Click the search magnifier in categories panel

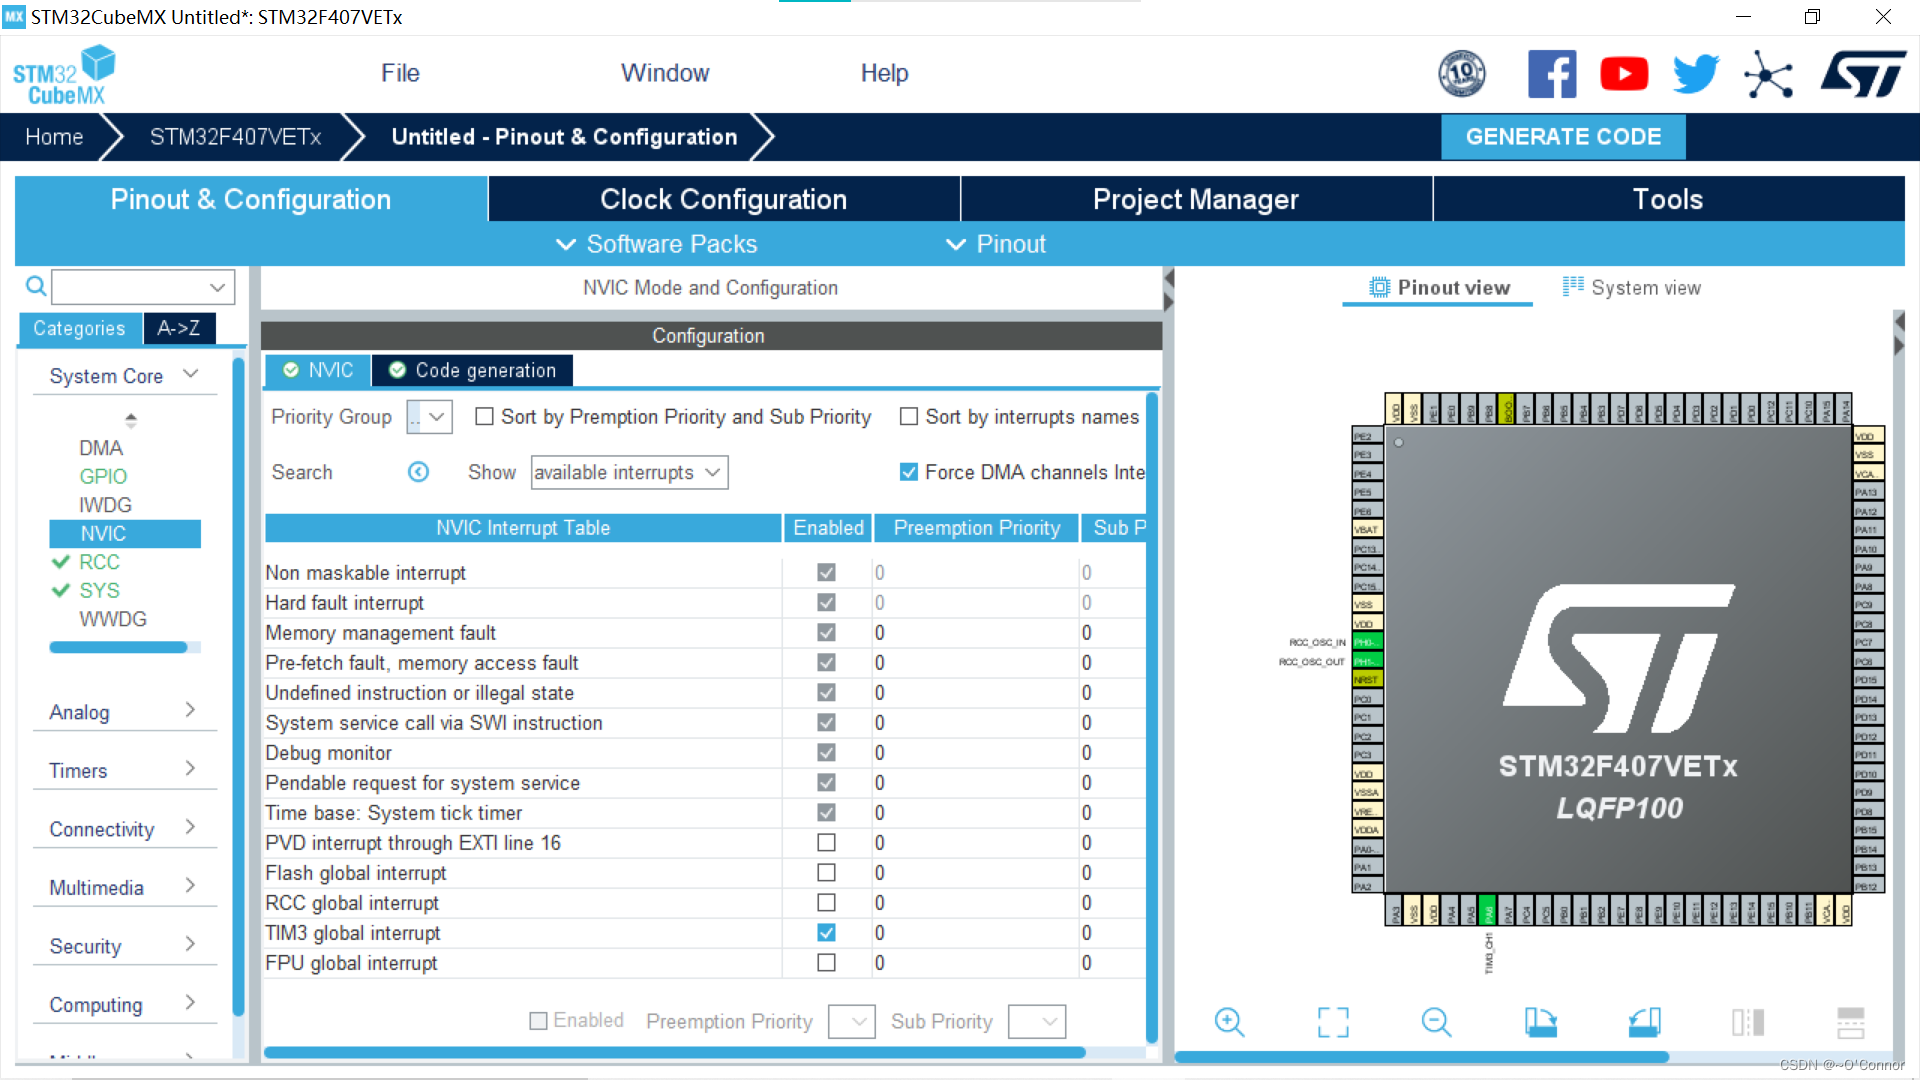click(36, 287)
